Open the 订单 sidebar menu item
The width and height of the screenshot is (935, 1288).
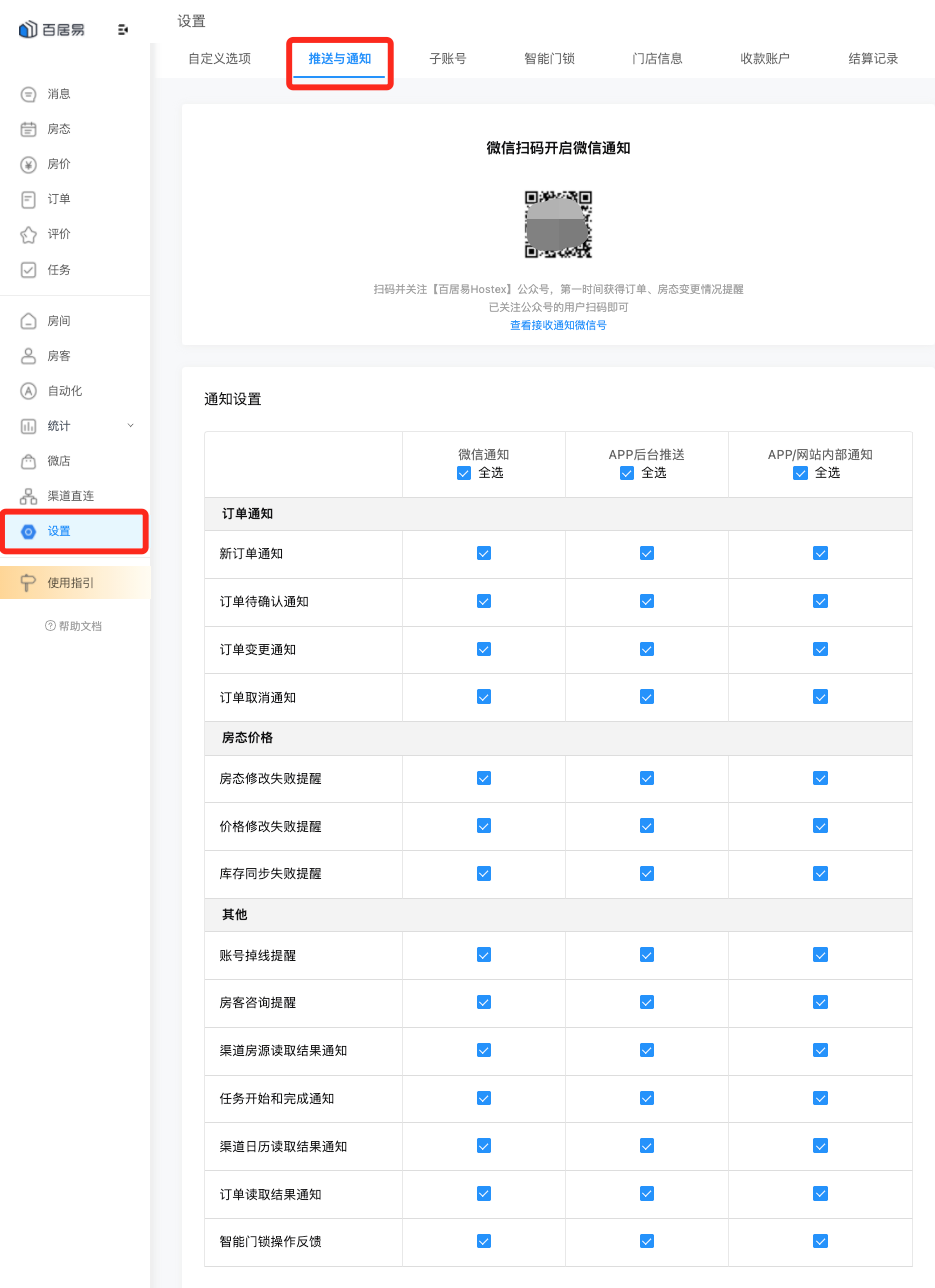[x=75, y=199]
